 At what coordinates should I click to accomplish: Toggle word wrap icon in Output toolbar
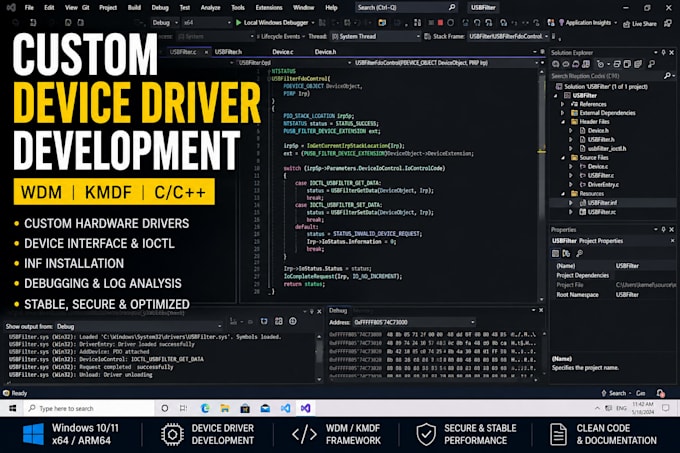[264, 321]
